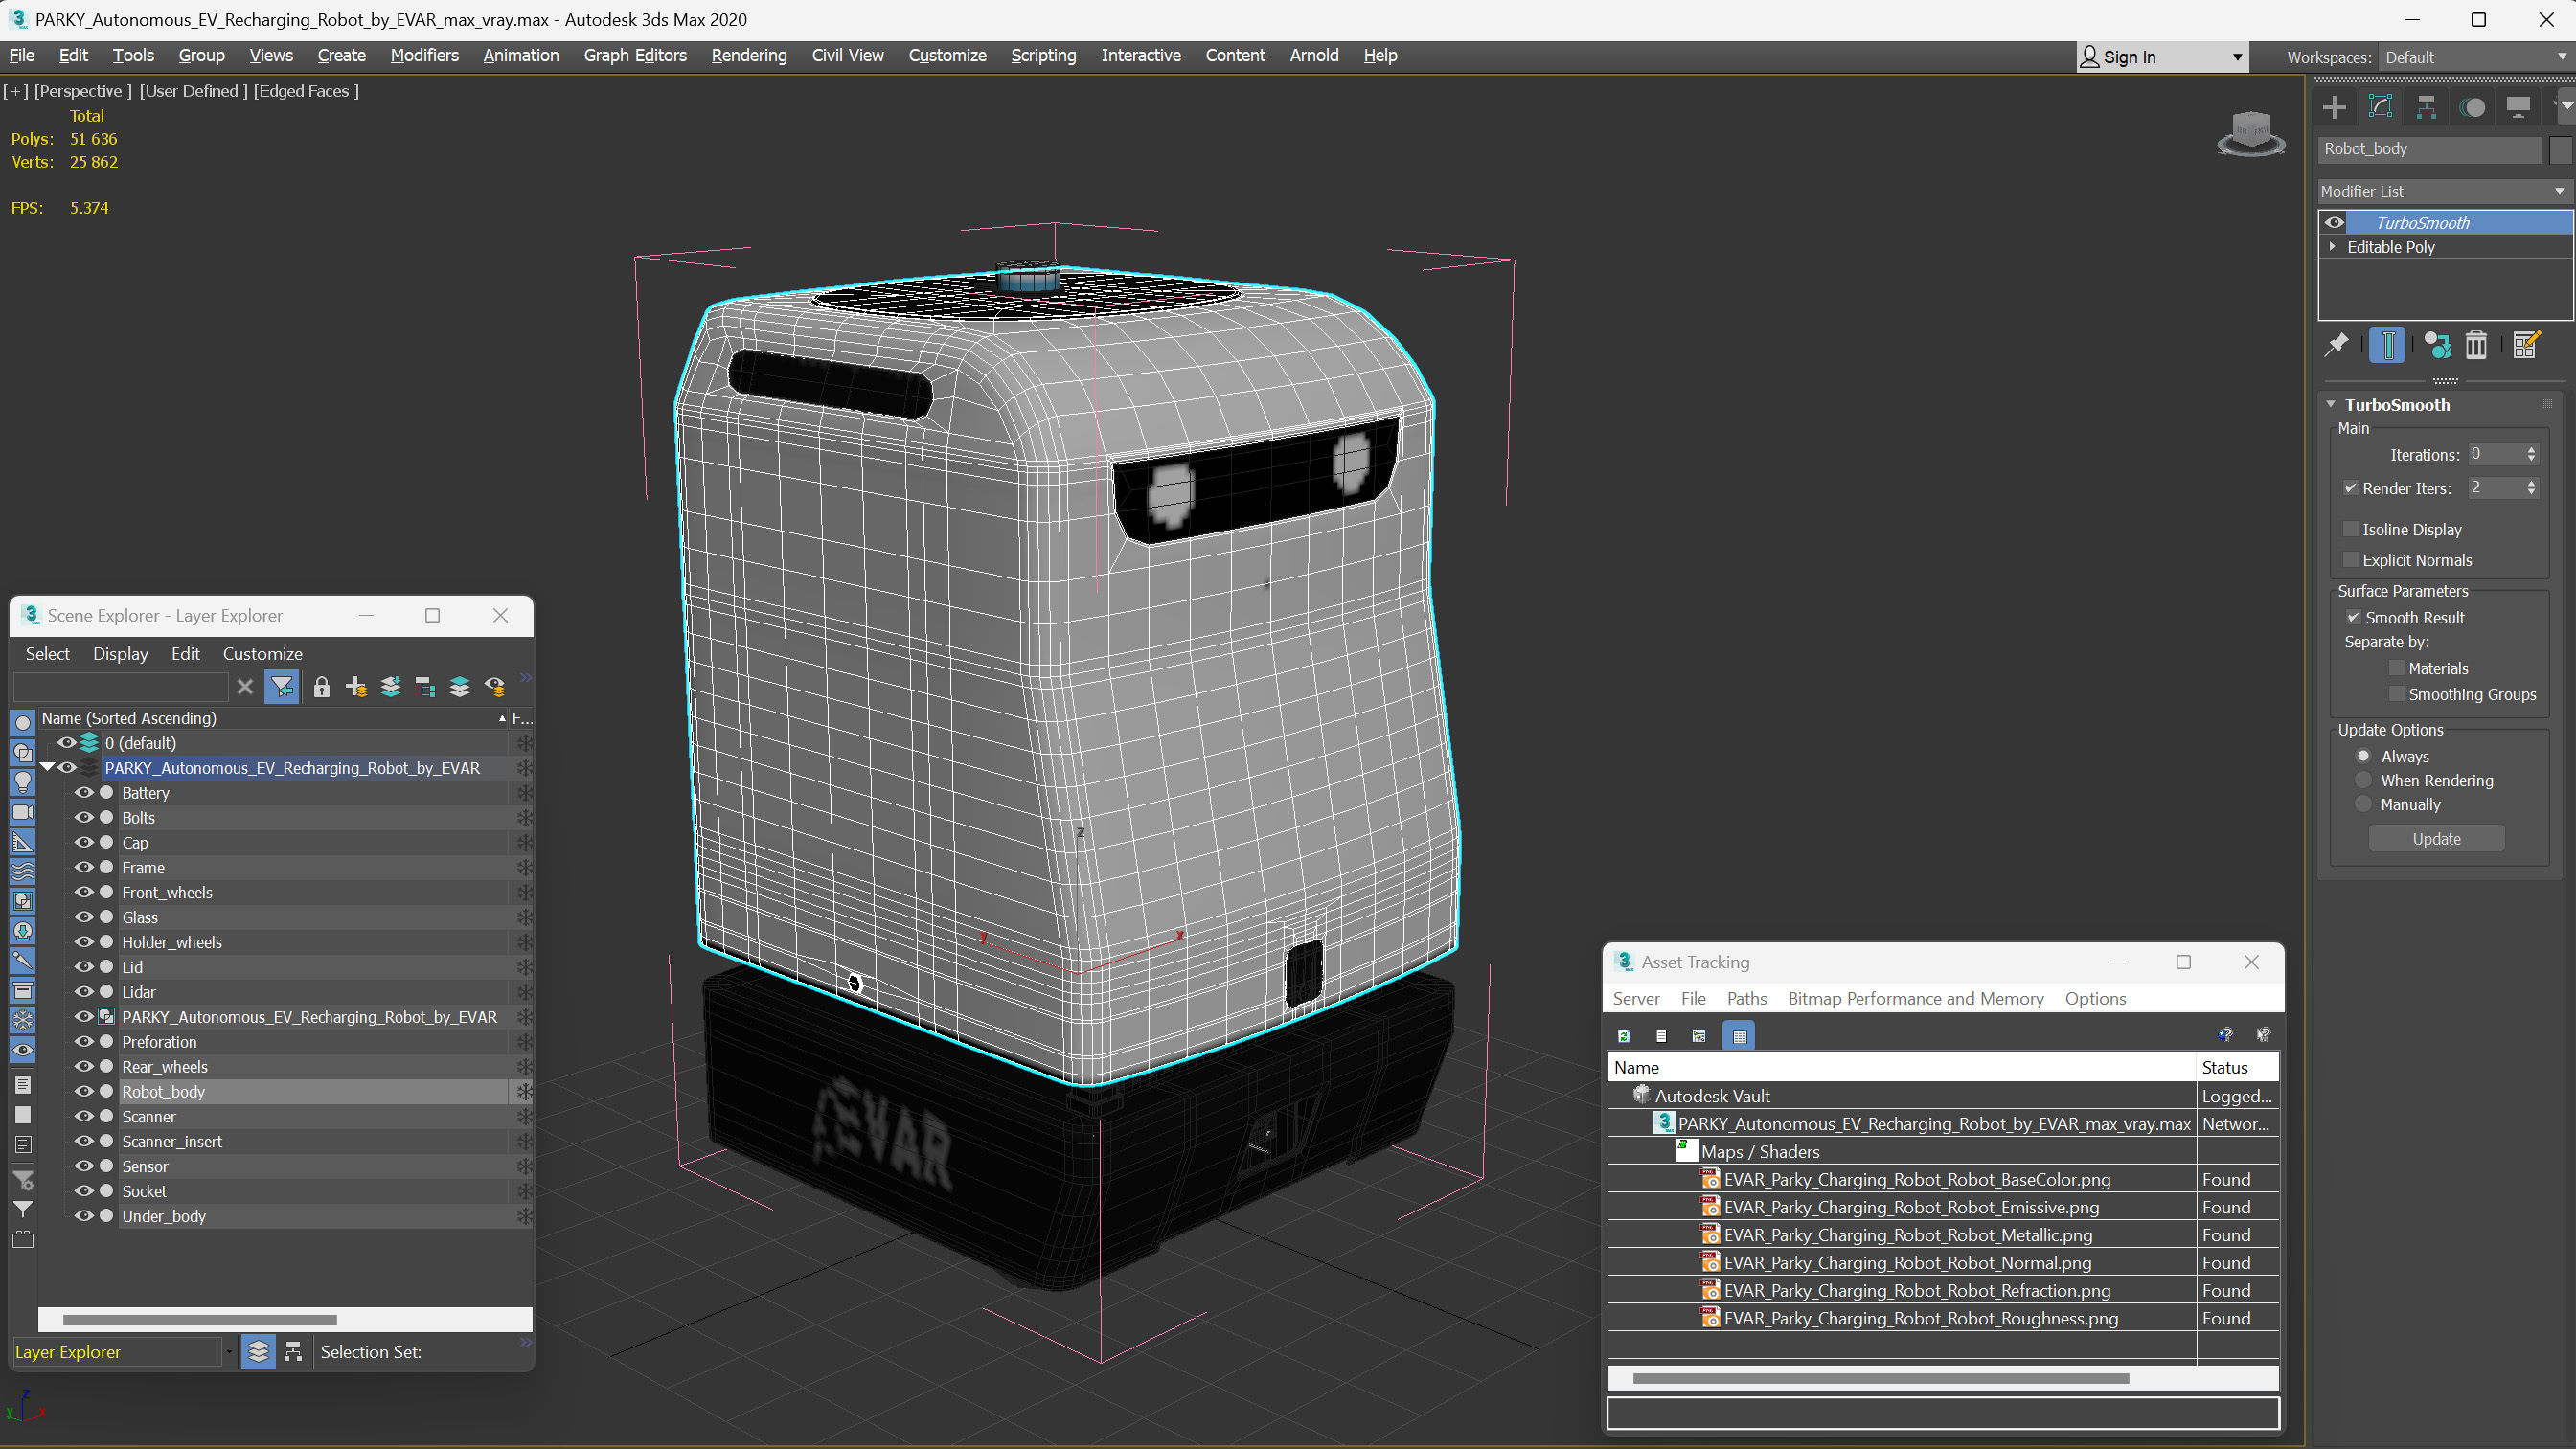Expand the Editable Poly modifier entry
2576x1449 pixels.
(2333, 247)
